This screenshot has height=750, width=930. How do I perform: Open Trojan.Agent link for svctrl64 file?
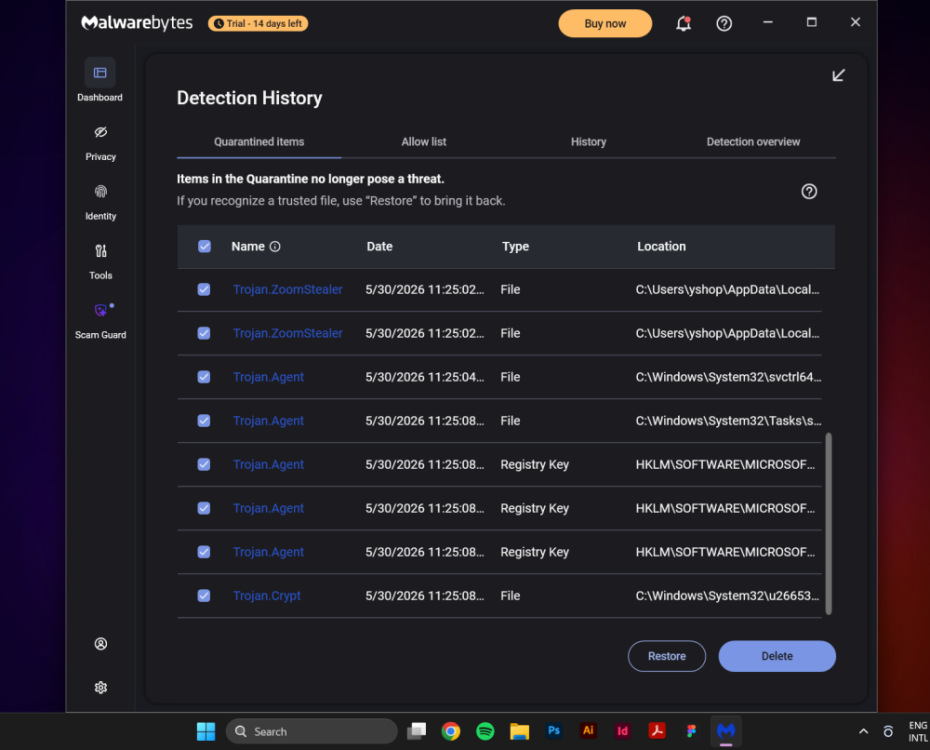[269, 377]
